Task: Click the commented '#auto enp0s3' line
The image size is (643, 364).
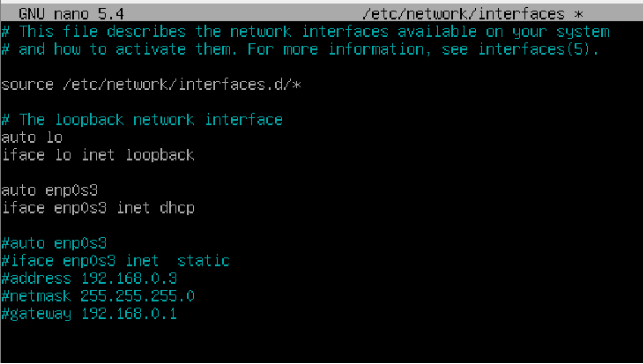Action: [x=54, y=243]
